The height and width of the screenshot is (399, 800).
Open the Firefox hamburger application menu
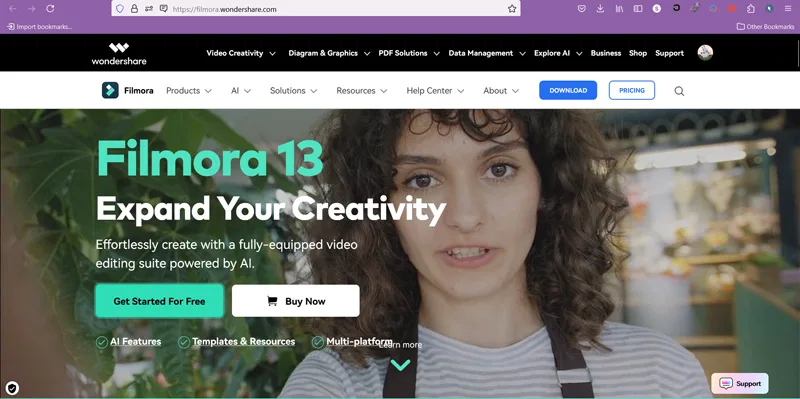[788, 9]
